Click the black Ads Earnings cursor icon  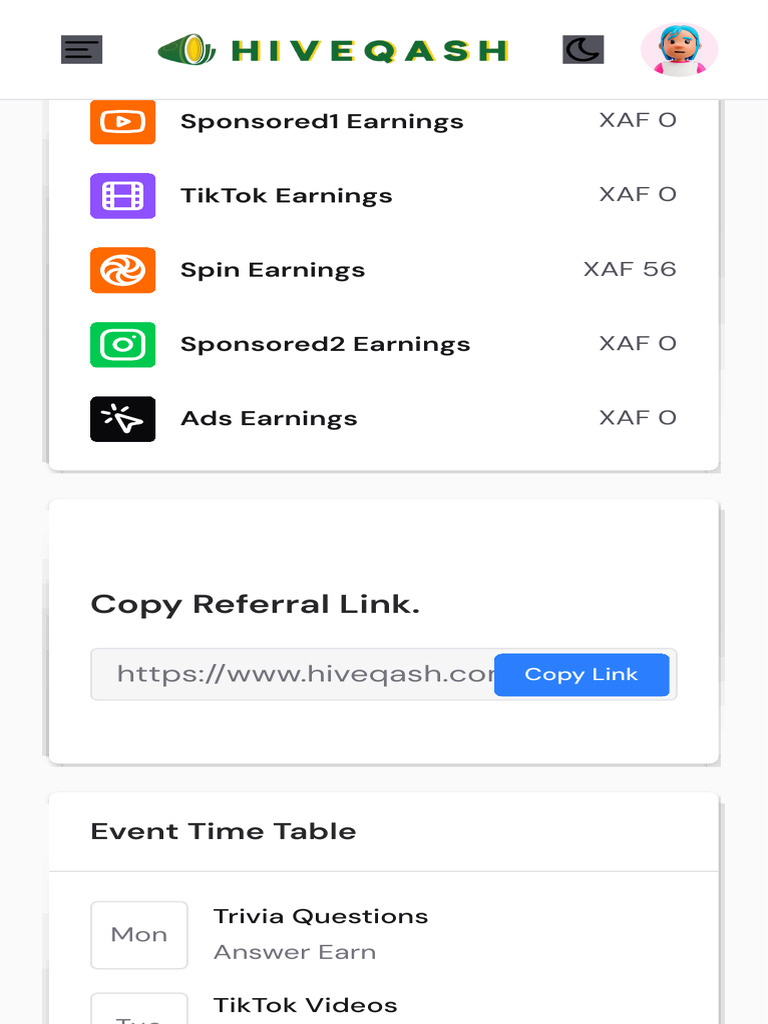tap(123, 419)
